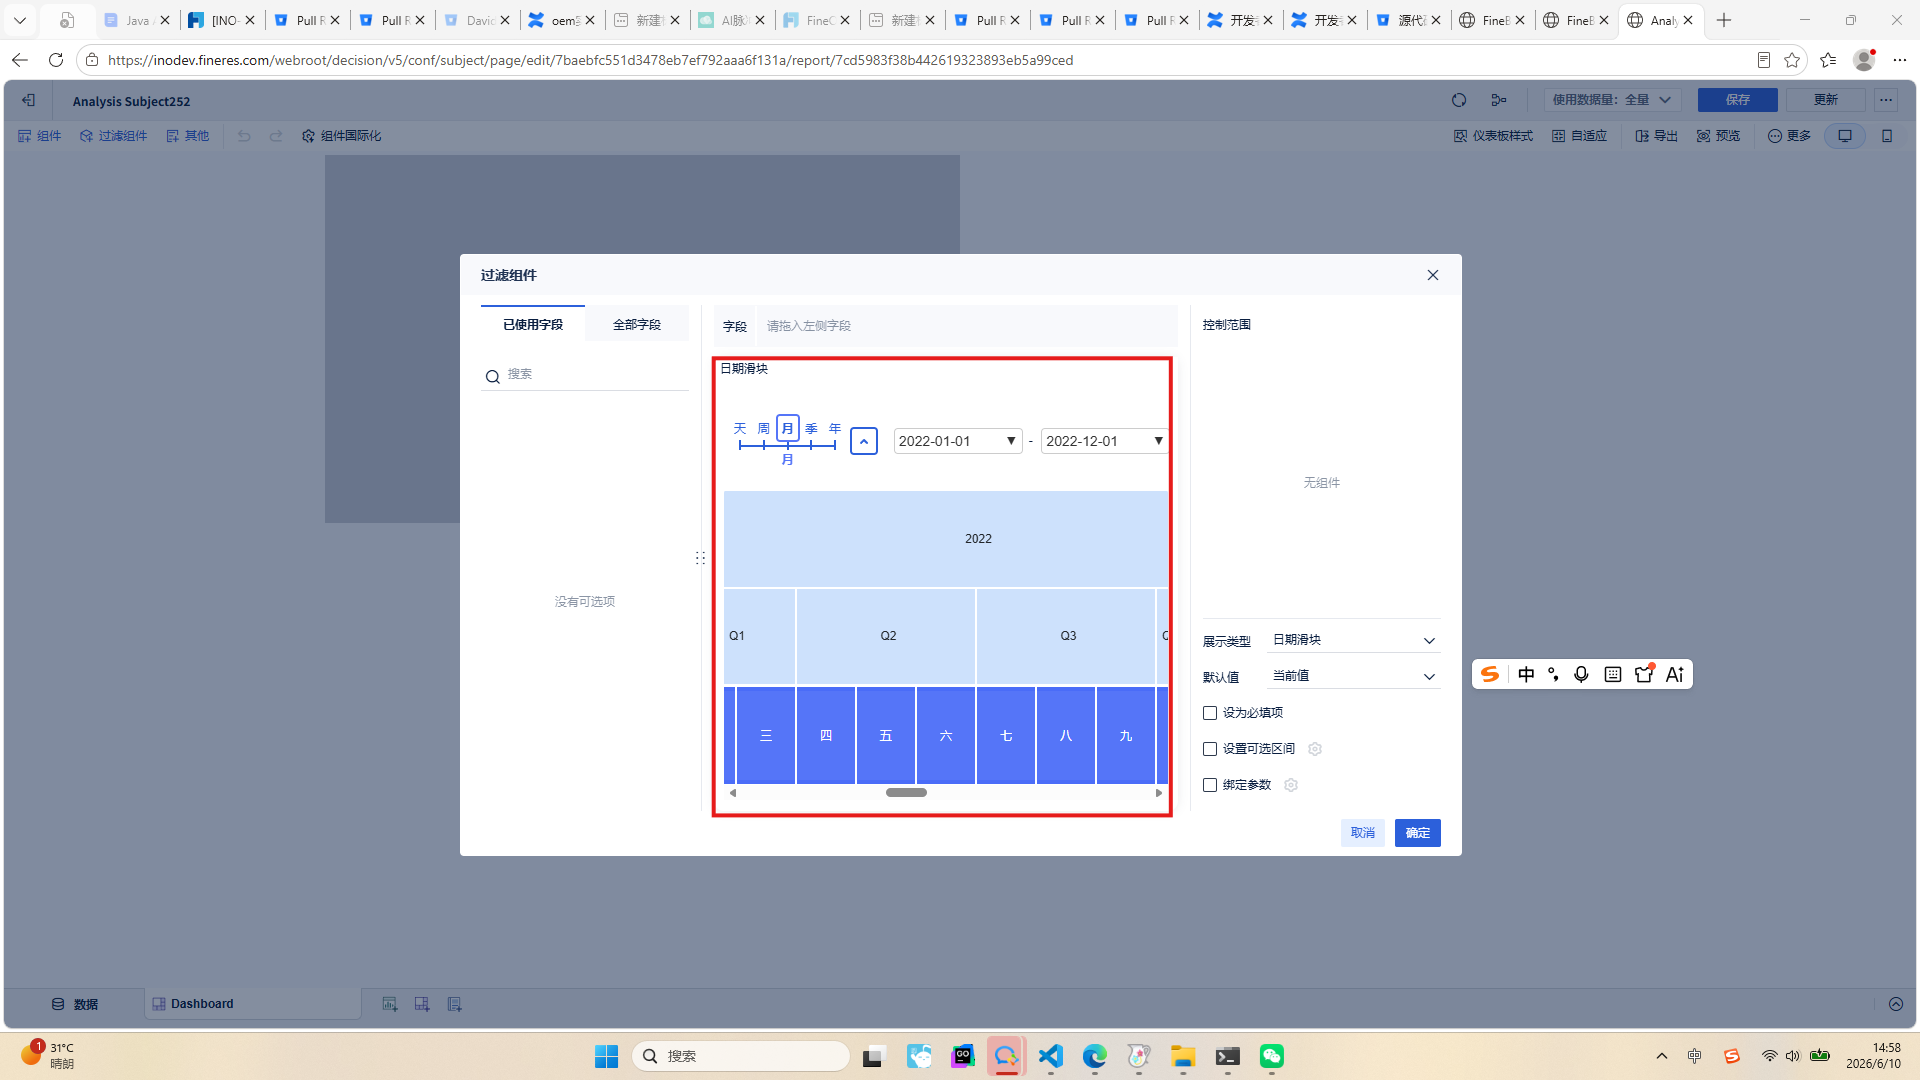
Task: Select 天 granularity on the date slider
Action: click(x=740, y=429)
